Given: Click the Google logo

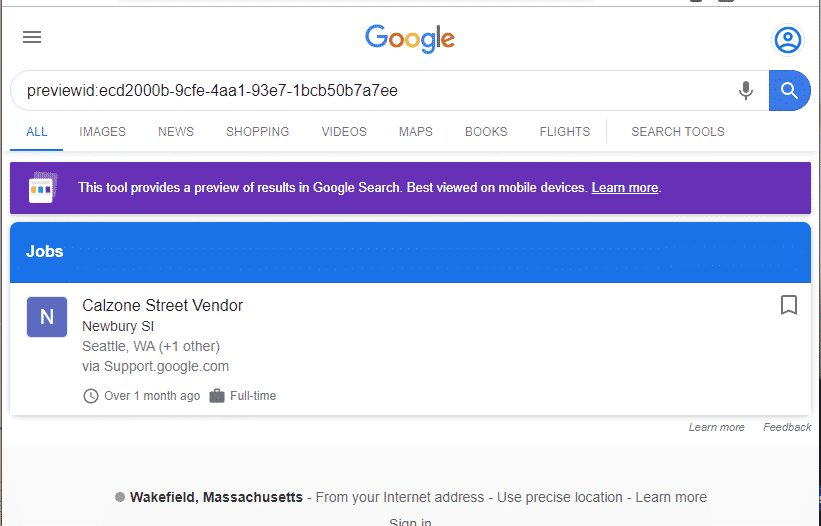Looking at the screenshot, I should pyautogui.click(x=410, y=39).
